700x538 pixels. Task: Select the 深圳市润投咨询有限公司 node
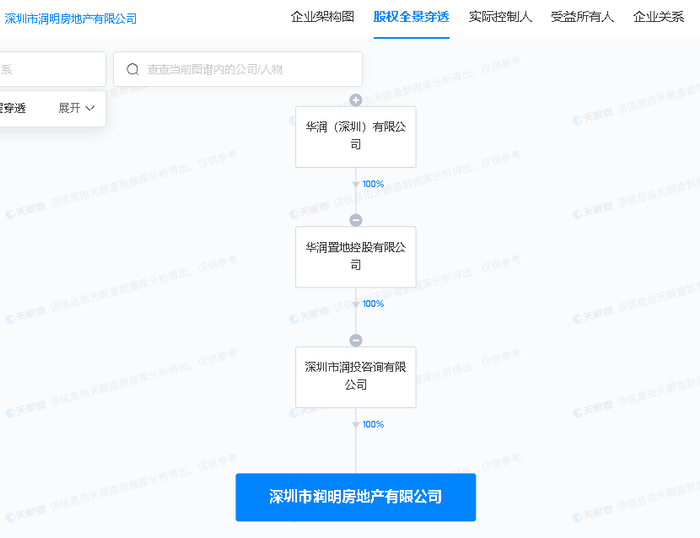pos(355,377)
